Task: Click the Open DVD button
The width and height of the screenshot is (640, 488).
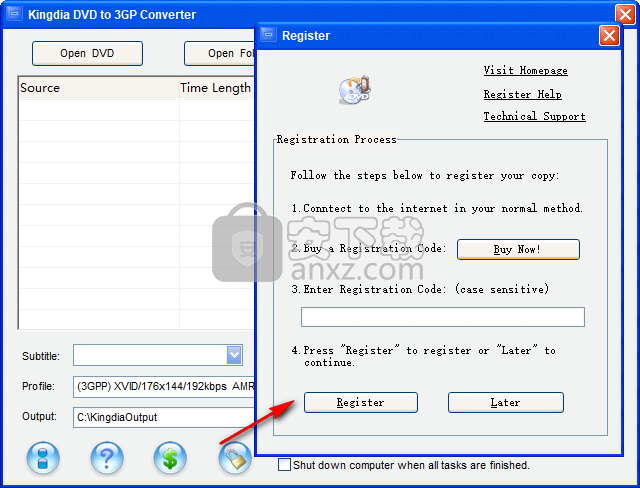Action: pos(87,53)
